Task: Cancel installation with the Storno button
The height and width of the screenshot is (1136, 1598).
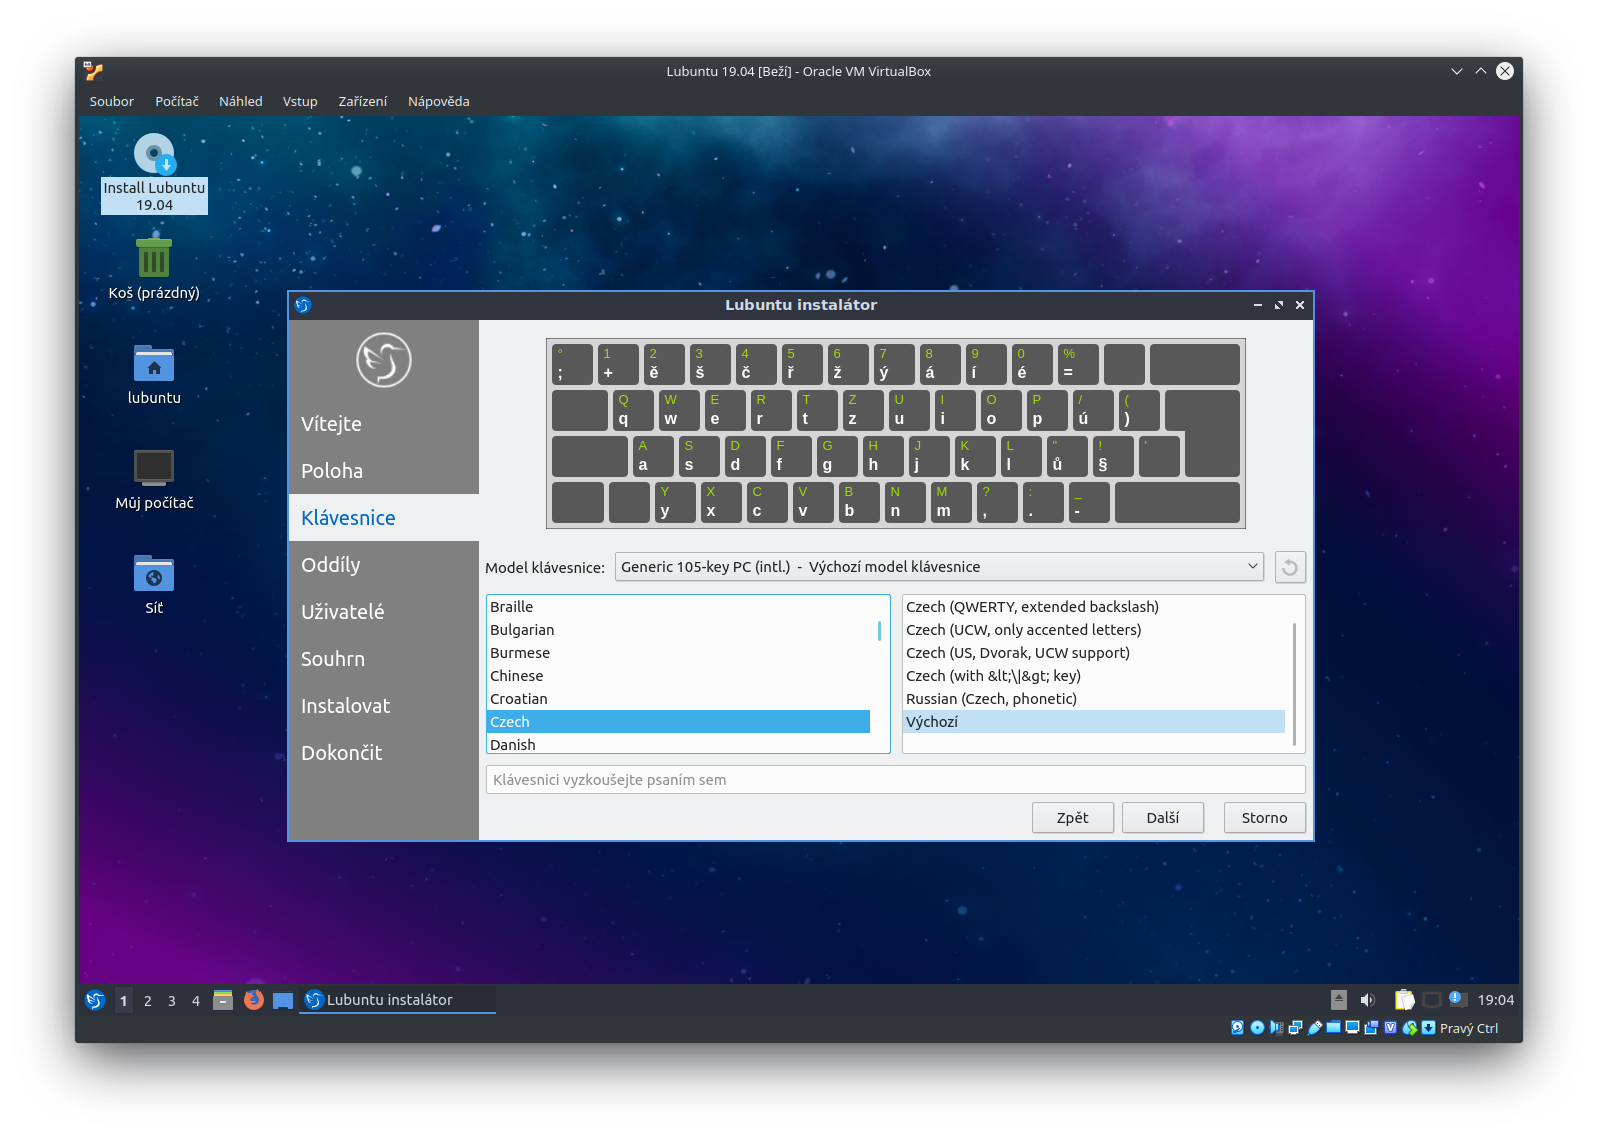Action: pos(1265,817)
